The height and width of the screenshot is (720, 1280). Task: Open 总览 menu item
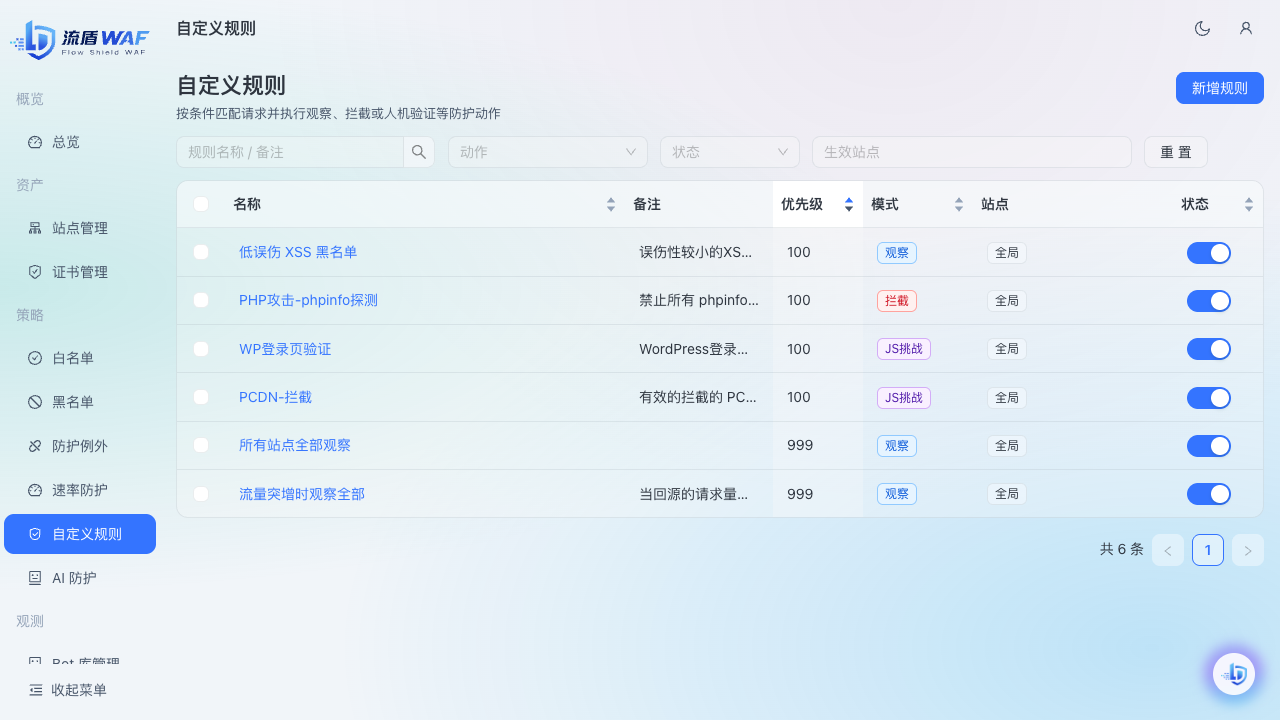click(80, 142)
